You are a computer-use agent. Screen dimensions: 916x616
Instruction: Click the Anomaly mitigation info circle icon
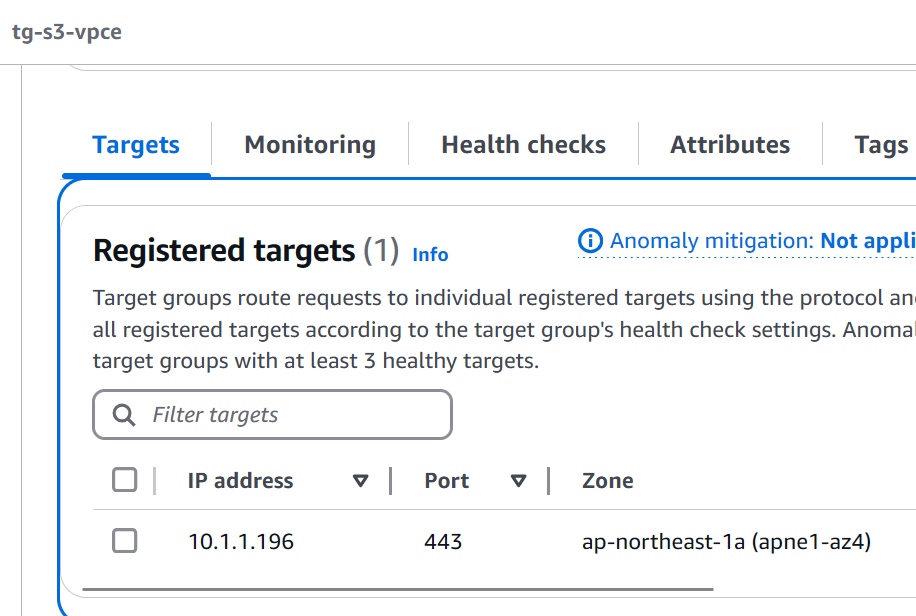pos(590,241)
